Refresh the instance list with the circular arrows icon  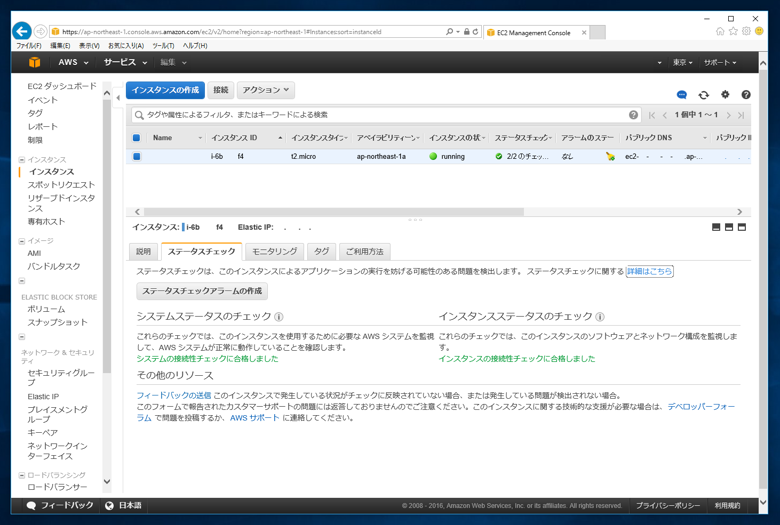click(x=703, y=95)
